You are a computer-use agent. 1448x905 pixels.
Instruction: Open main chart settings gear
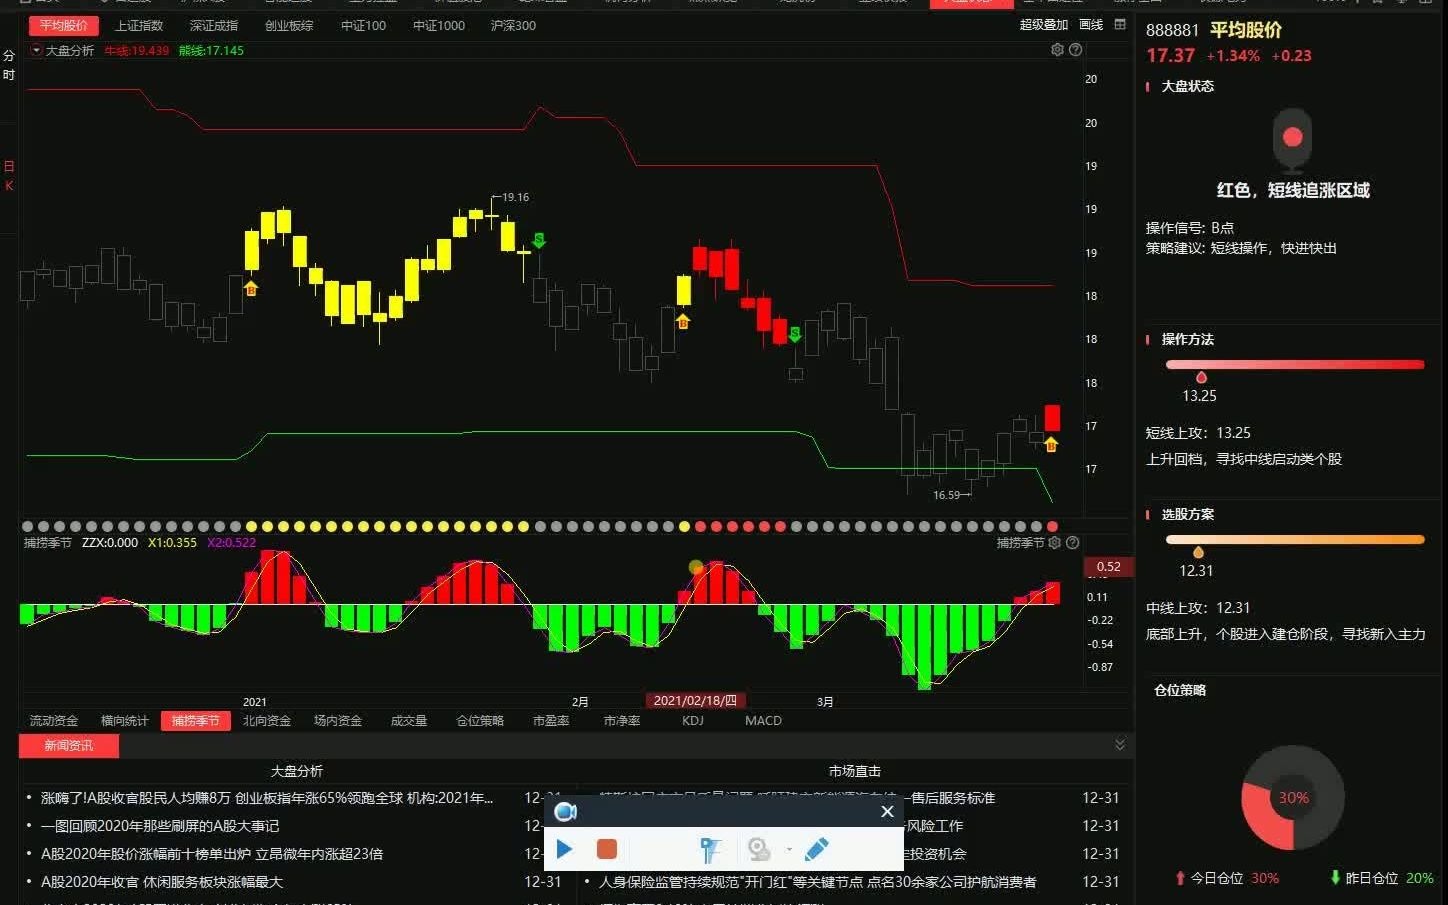pyautogui.click(x=1057, y=50)
